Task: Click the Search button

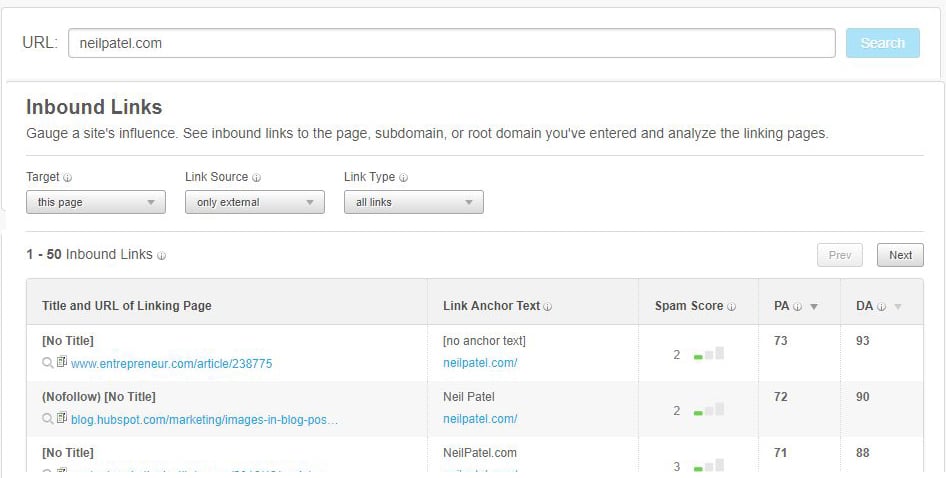Action: 883,43
